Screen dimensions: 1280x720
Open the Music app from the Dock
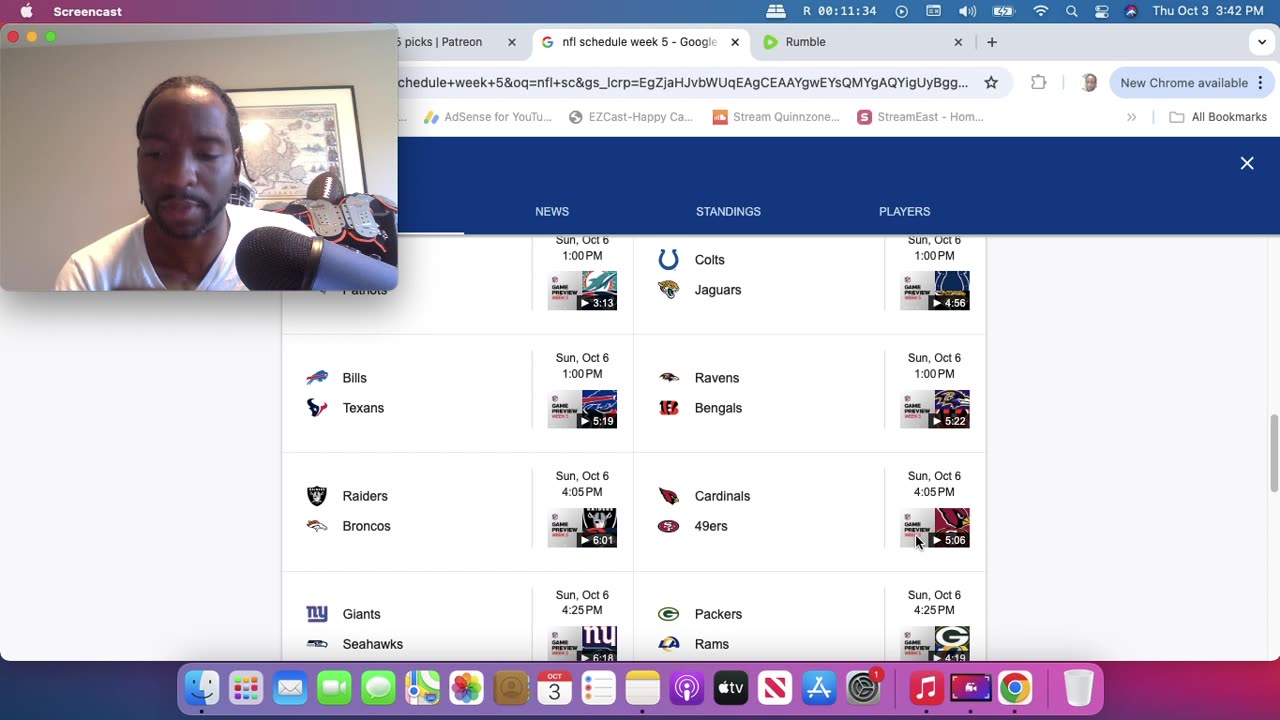(926, 688)
